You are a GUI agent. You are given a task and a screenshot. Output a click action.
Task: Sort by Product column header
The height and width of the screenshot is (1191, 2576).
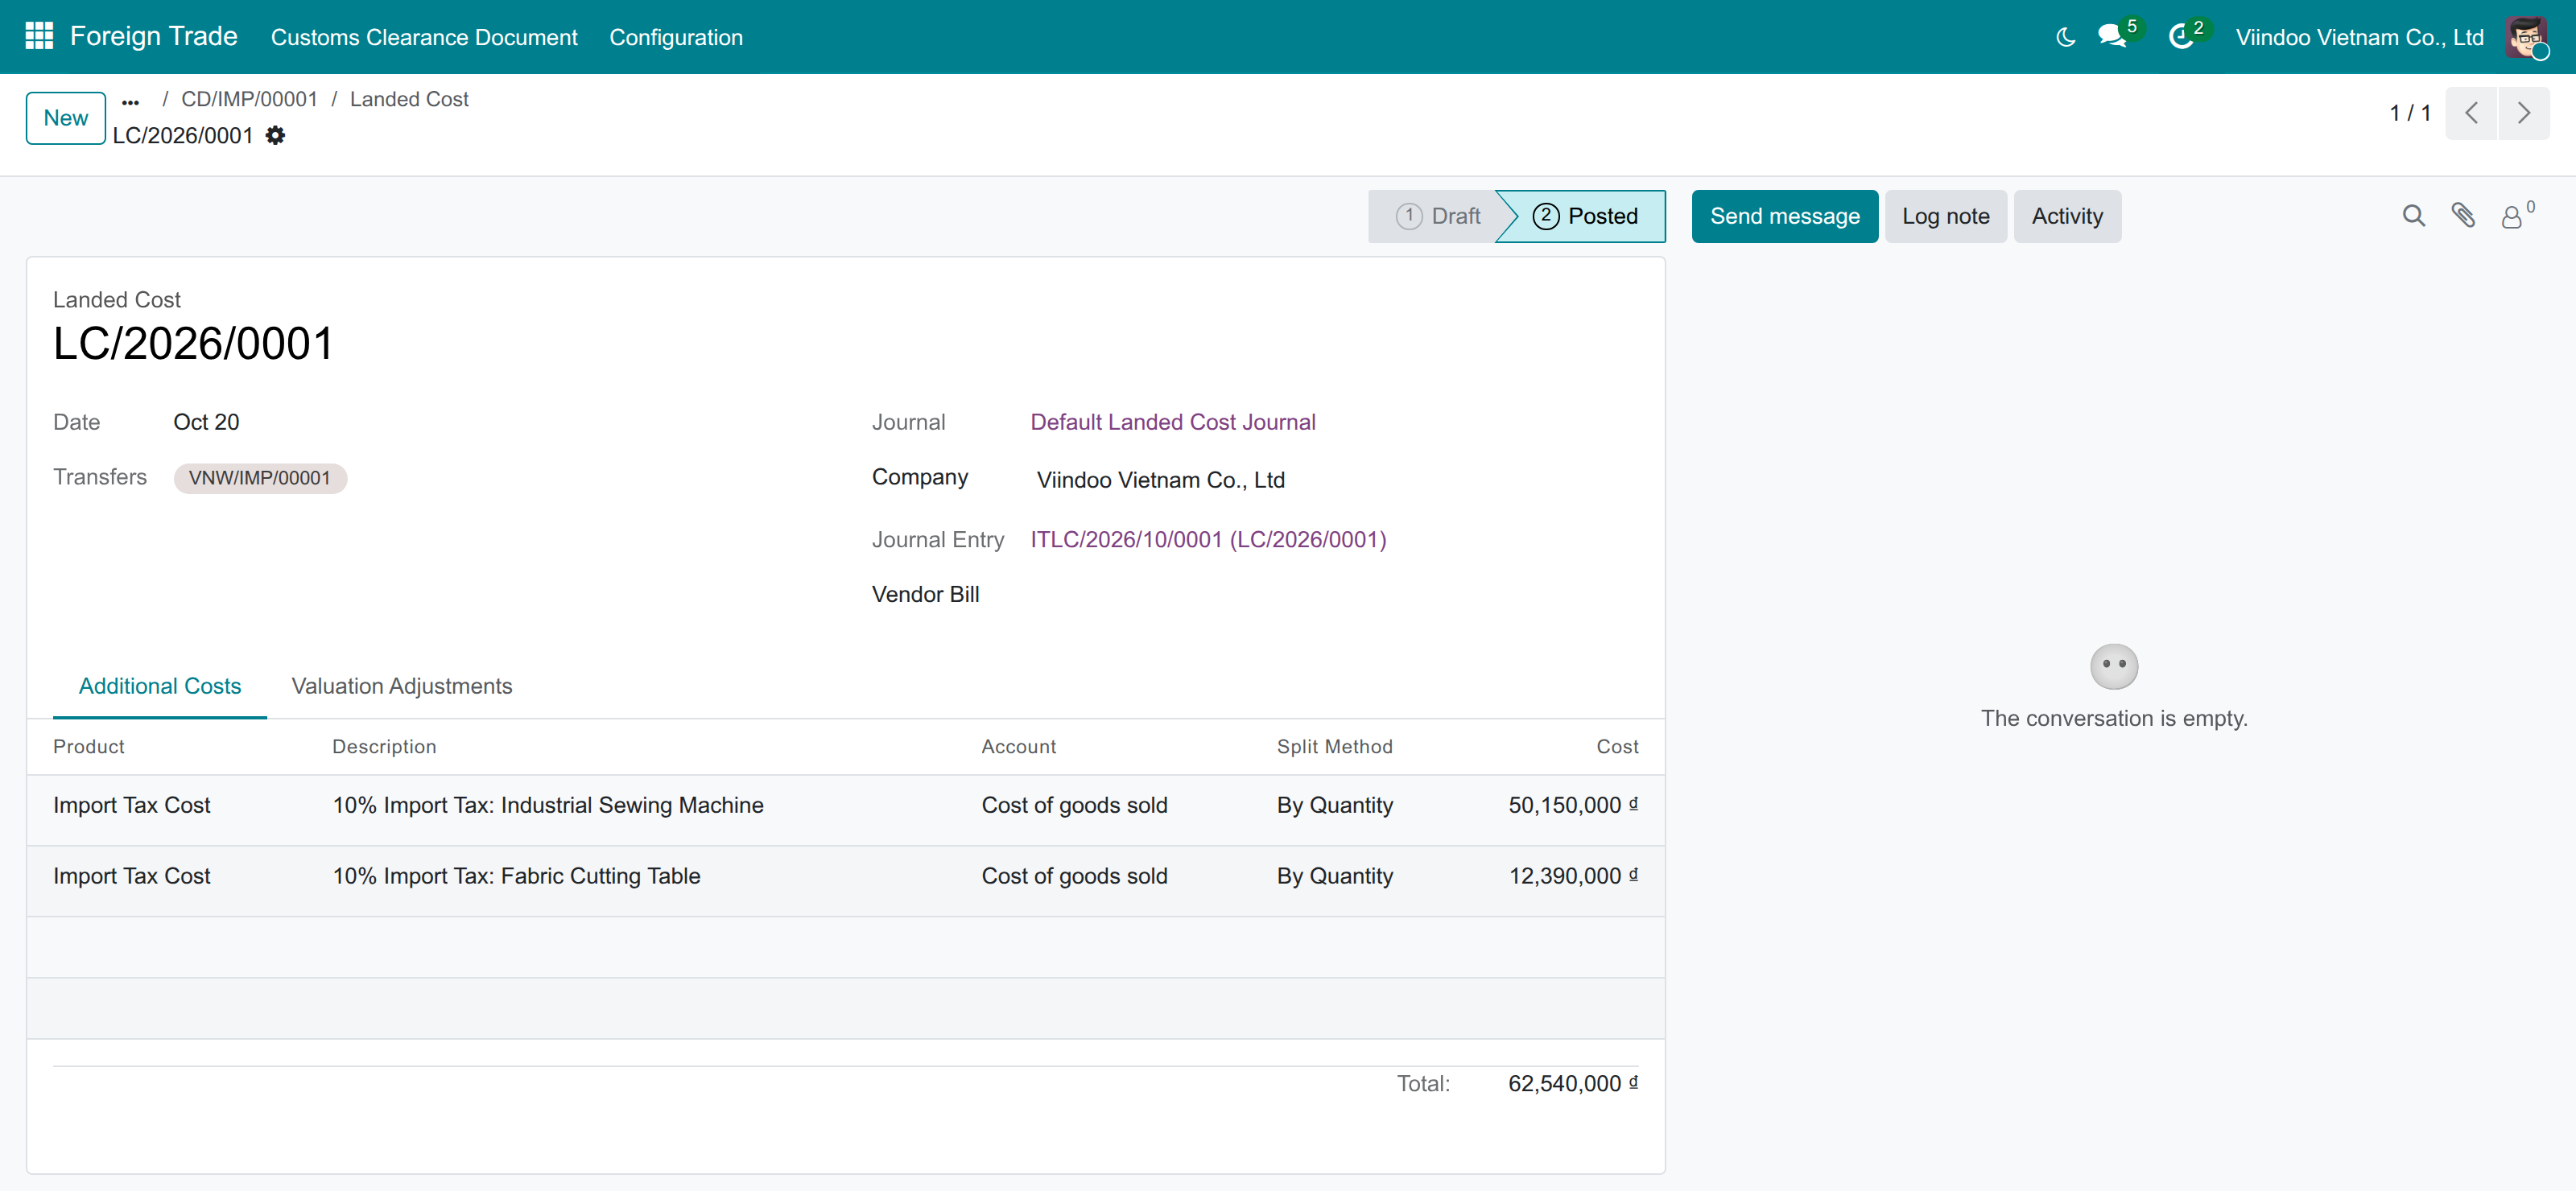(x=89, y=747)
